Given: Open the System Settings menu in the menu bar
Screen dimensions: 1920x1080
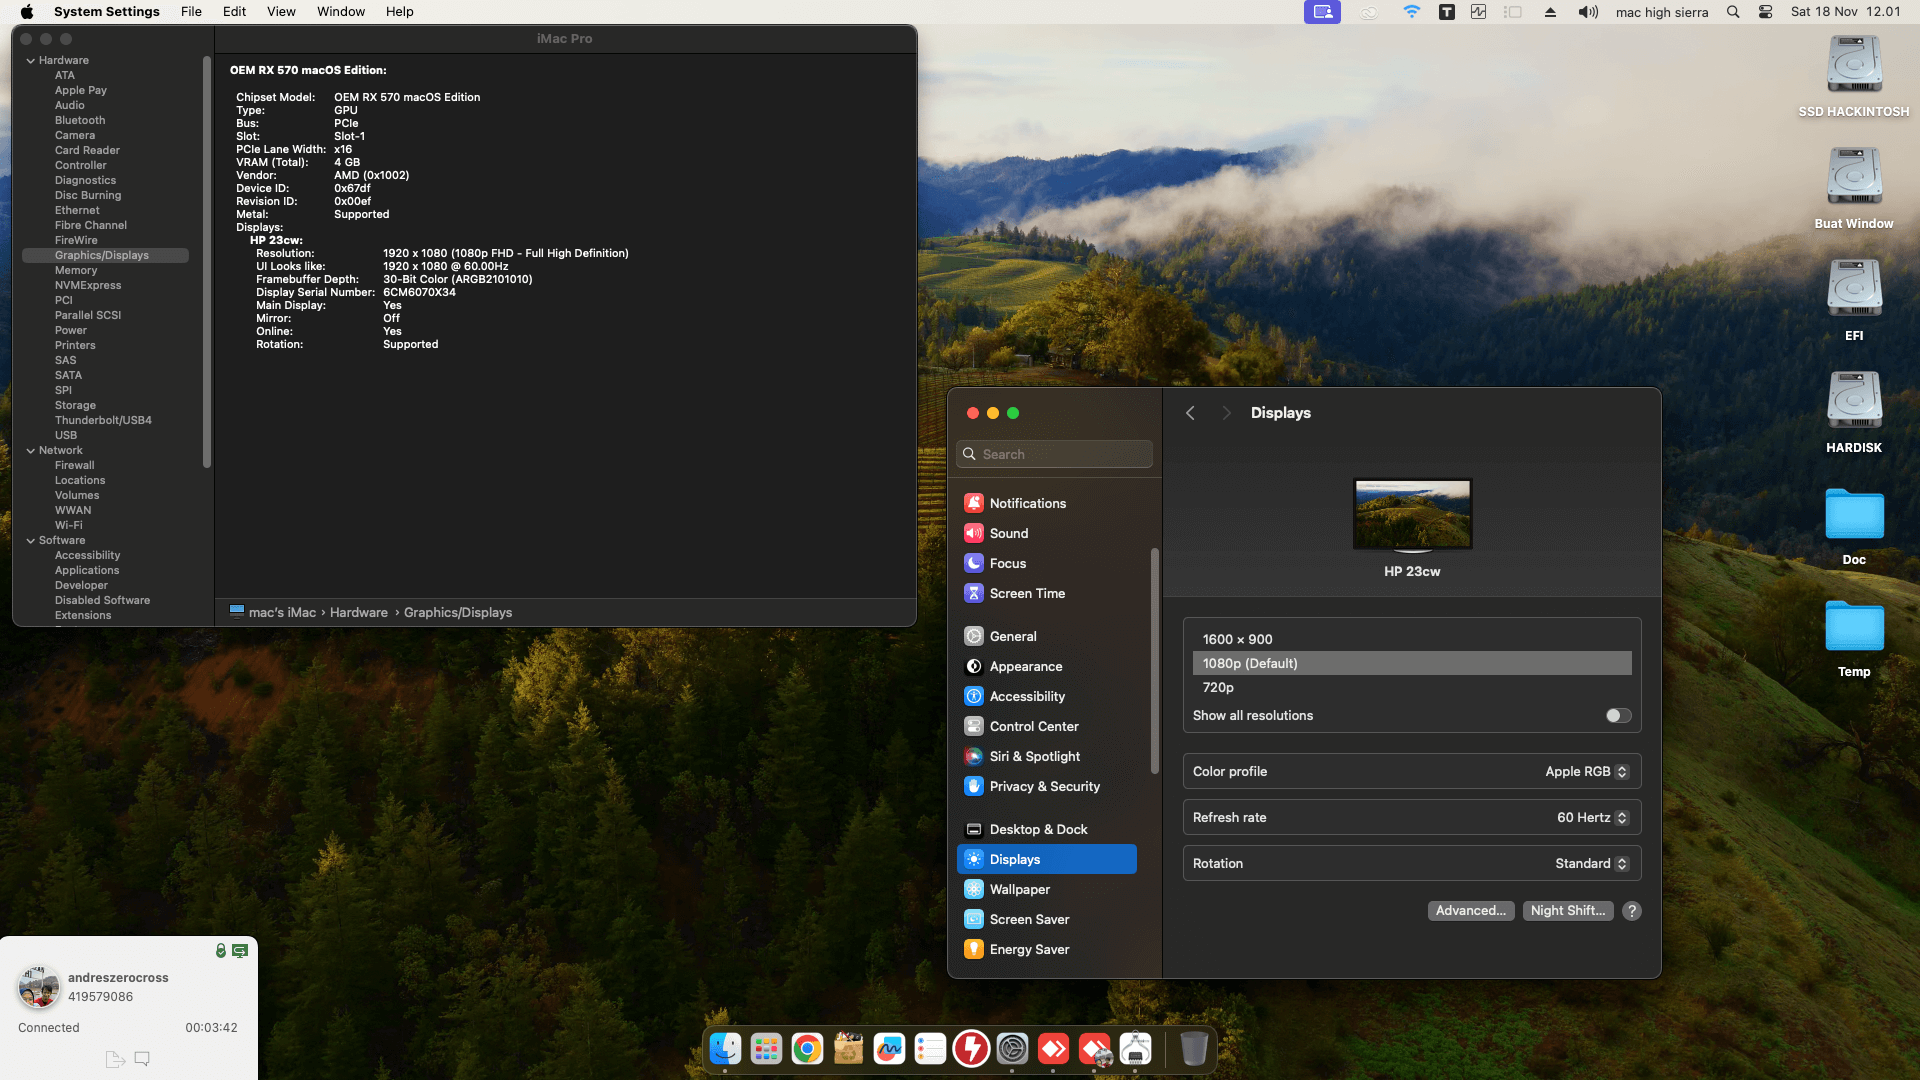Looking at the screenshot, I should (107, 12).
